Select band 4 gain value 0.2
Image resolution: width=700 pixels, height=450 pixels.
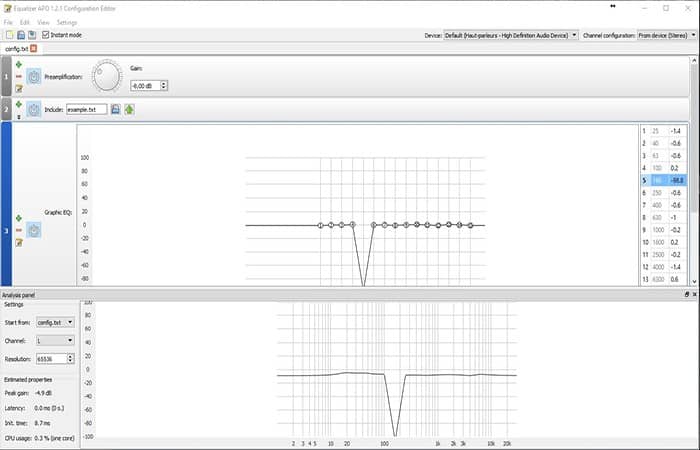coord(677,168)
